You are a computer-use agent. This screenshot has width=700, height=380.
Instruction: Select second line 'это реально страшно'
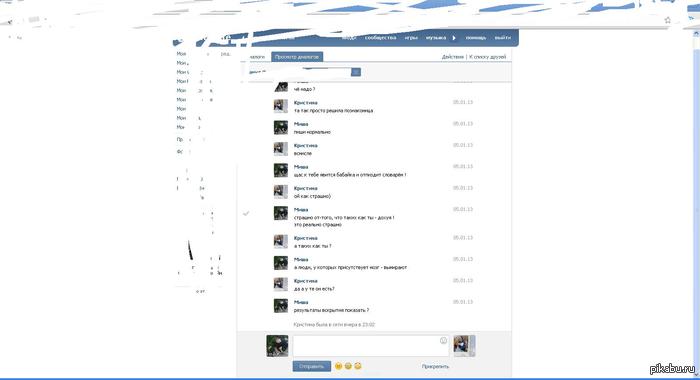318,225
